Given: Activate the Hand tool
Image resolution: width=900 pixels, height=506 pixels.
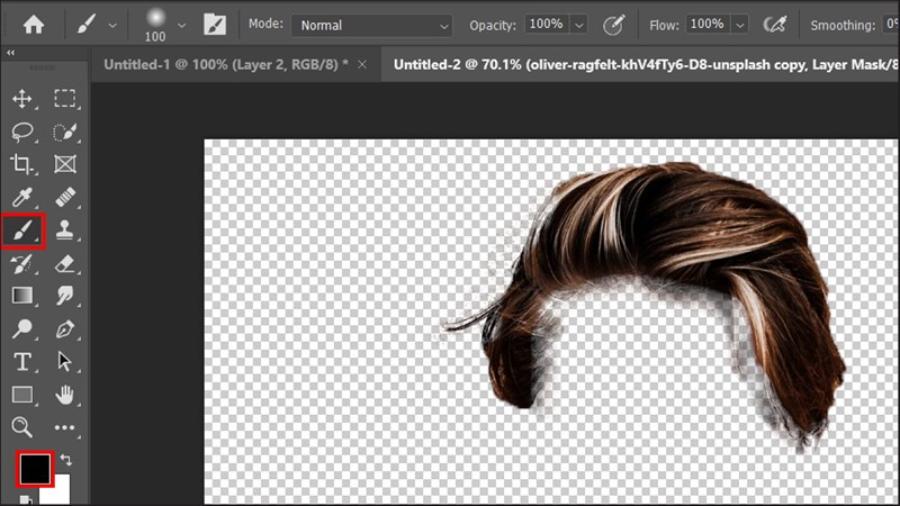Looking at the screenshot, I should tap(65, 394).
